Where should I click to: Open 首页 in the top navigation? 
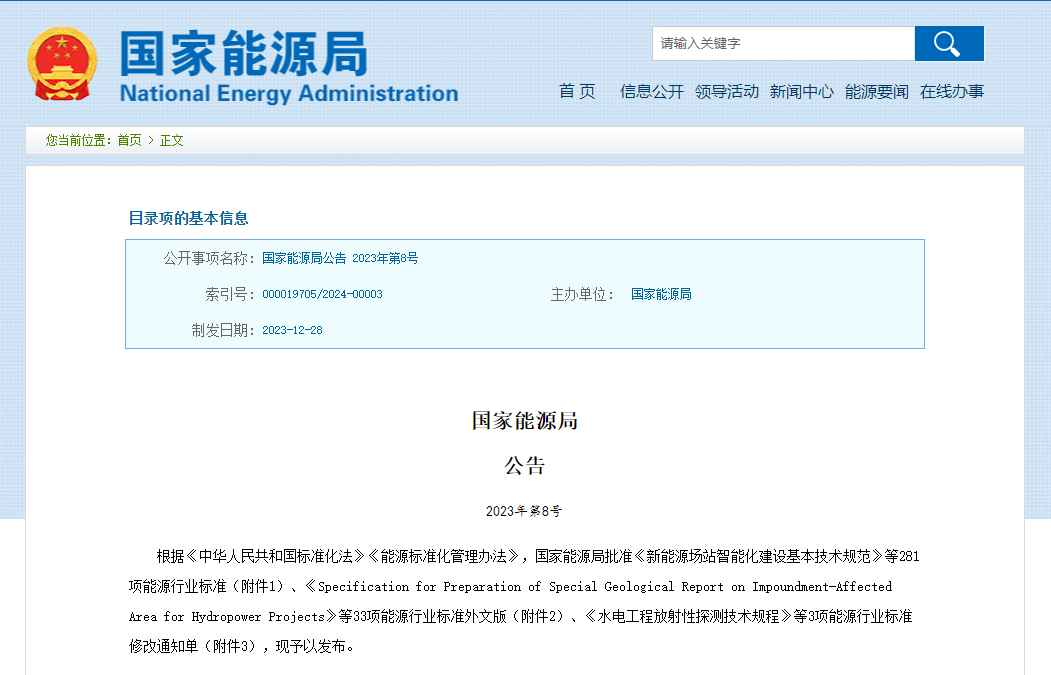577,92
